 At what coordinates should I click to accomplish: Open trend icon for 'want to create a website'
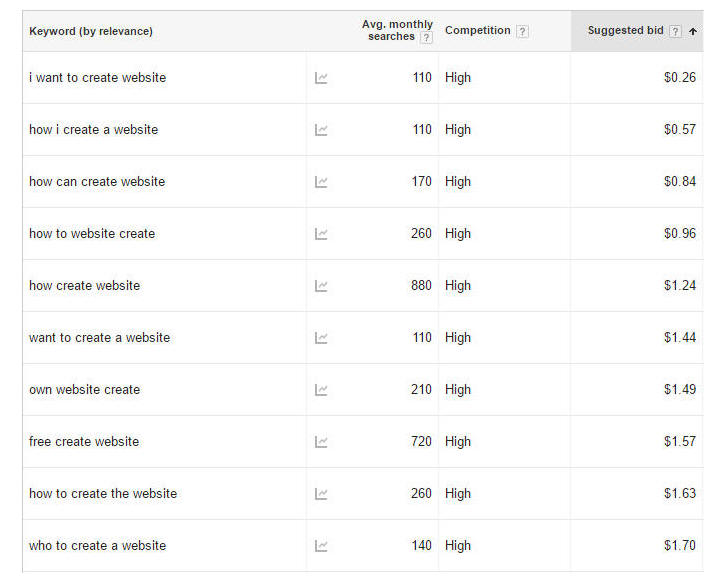tap(321, 338)
